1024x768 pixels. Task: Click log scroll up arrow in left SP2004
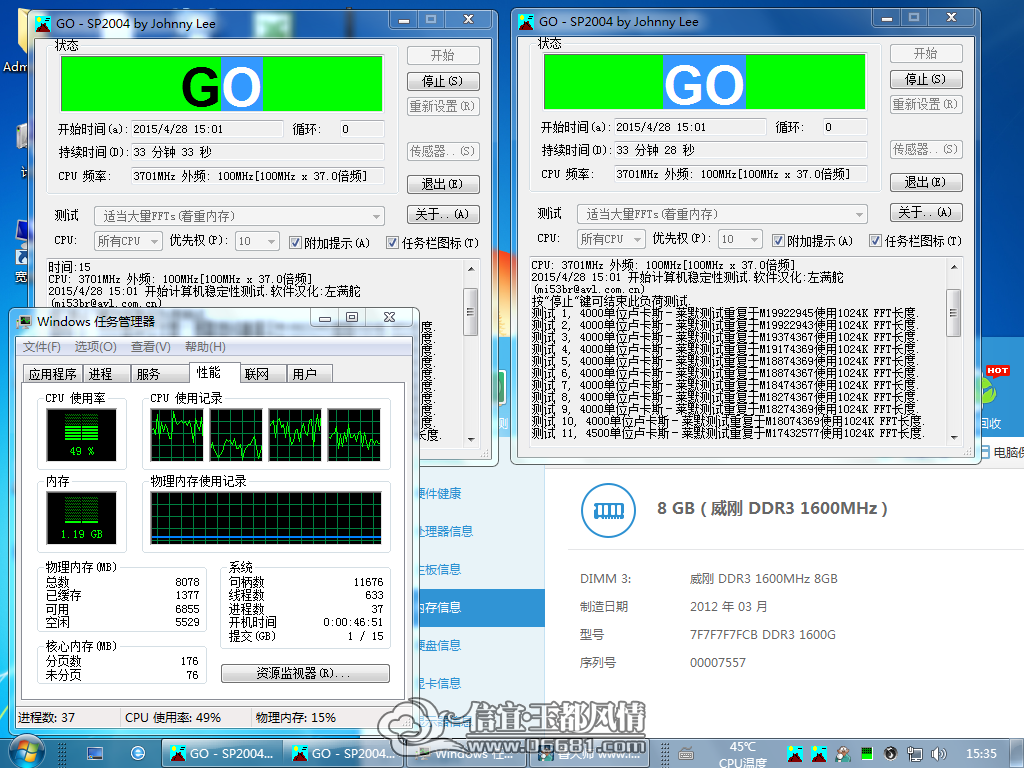click(470, 268)
